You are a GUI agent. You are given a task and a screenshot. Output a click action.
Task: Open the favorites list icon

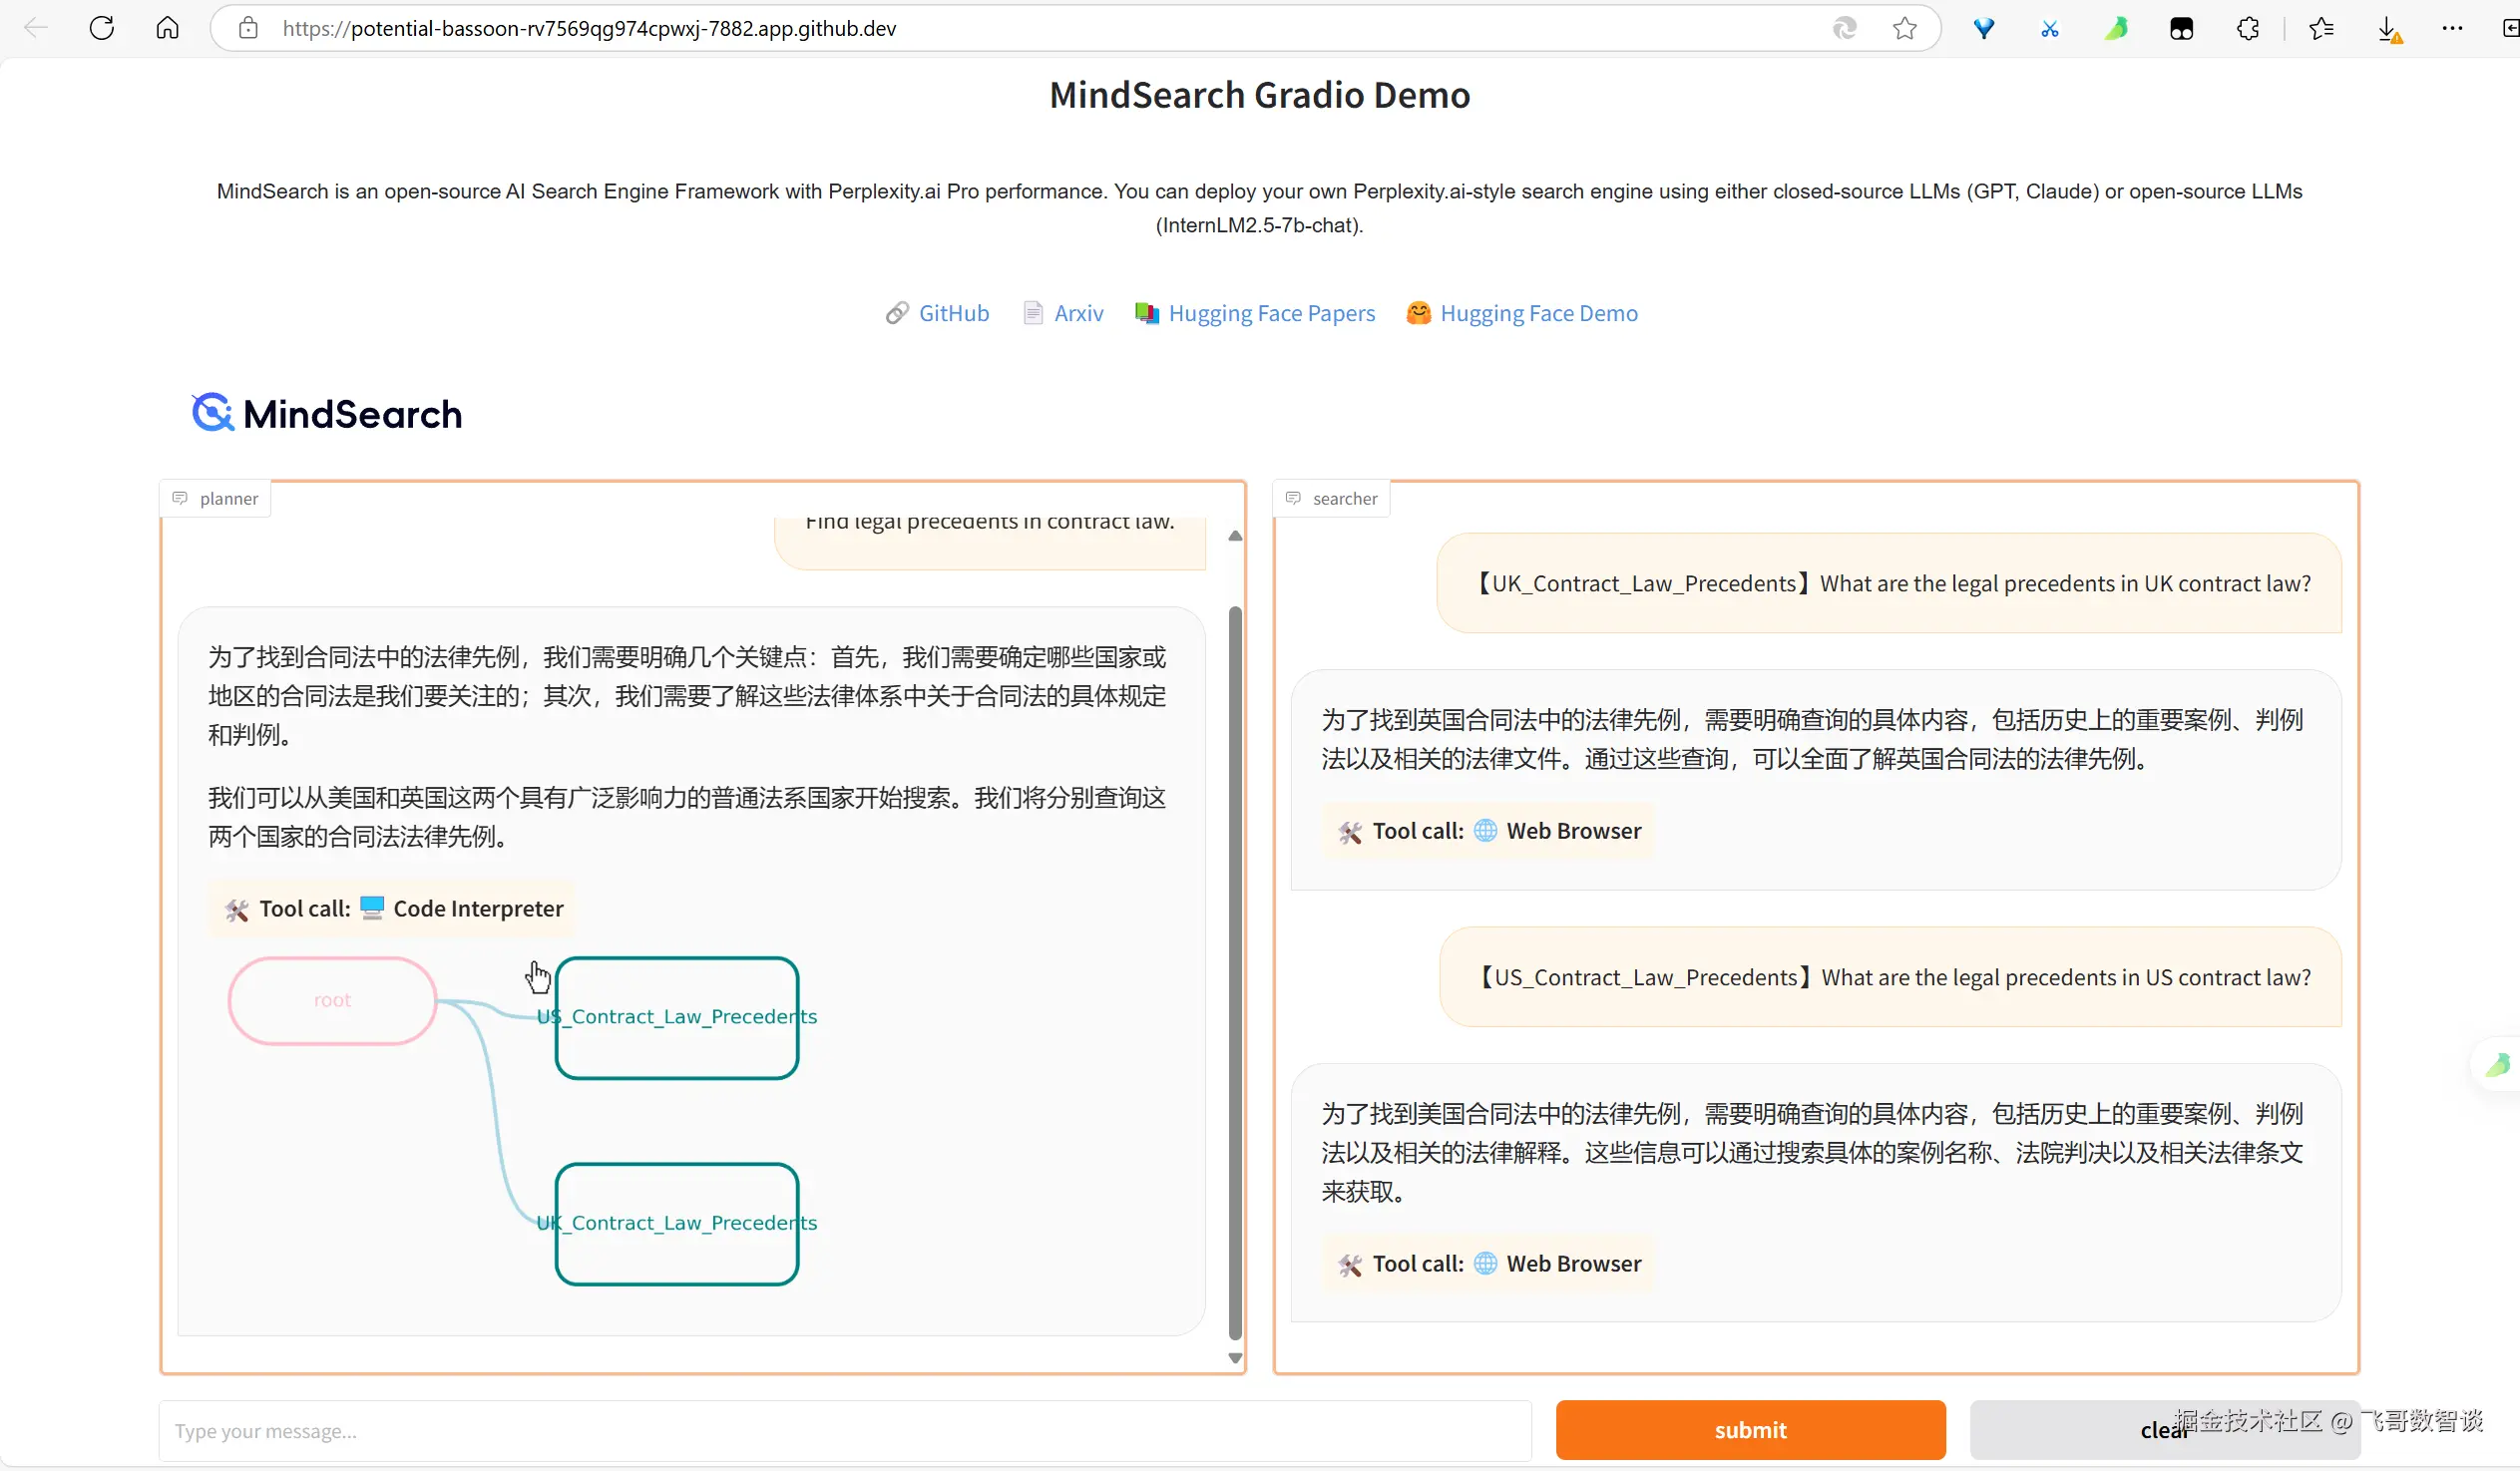point(2321,28)
